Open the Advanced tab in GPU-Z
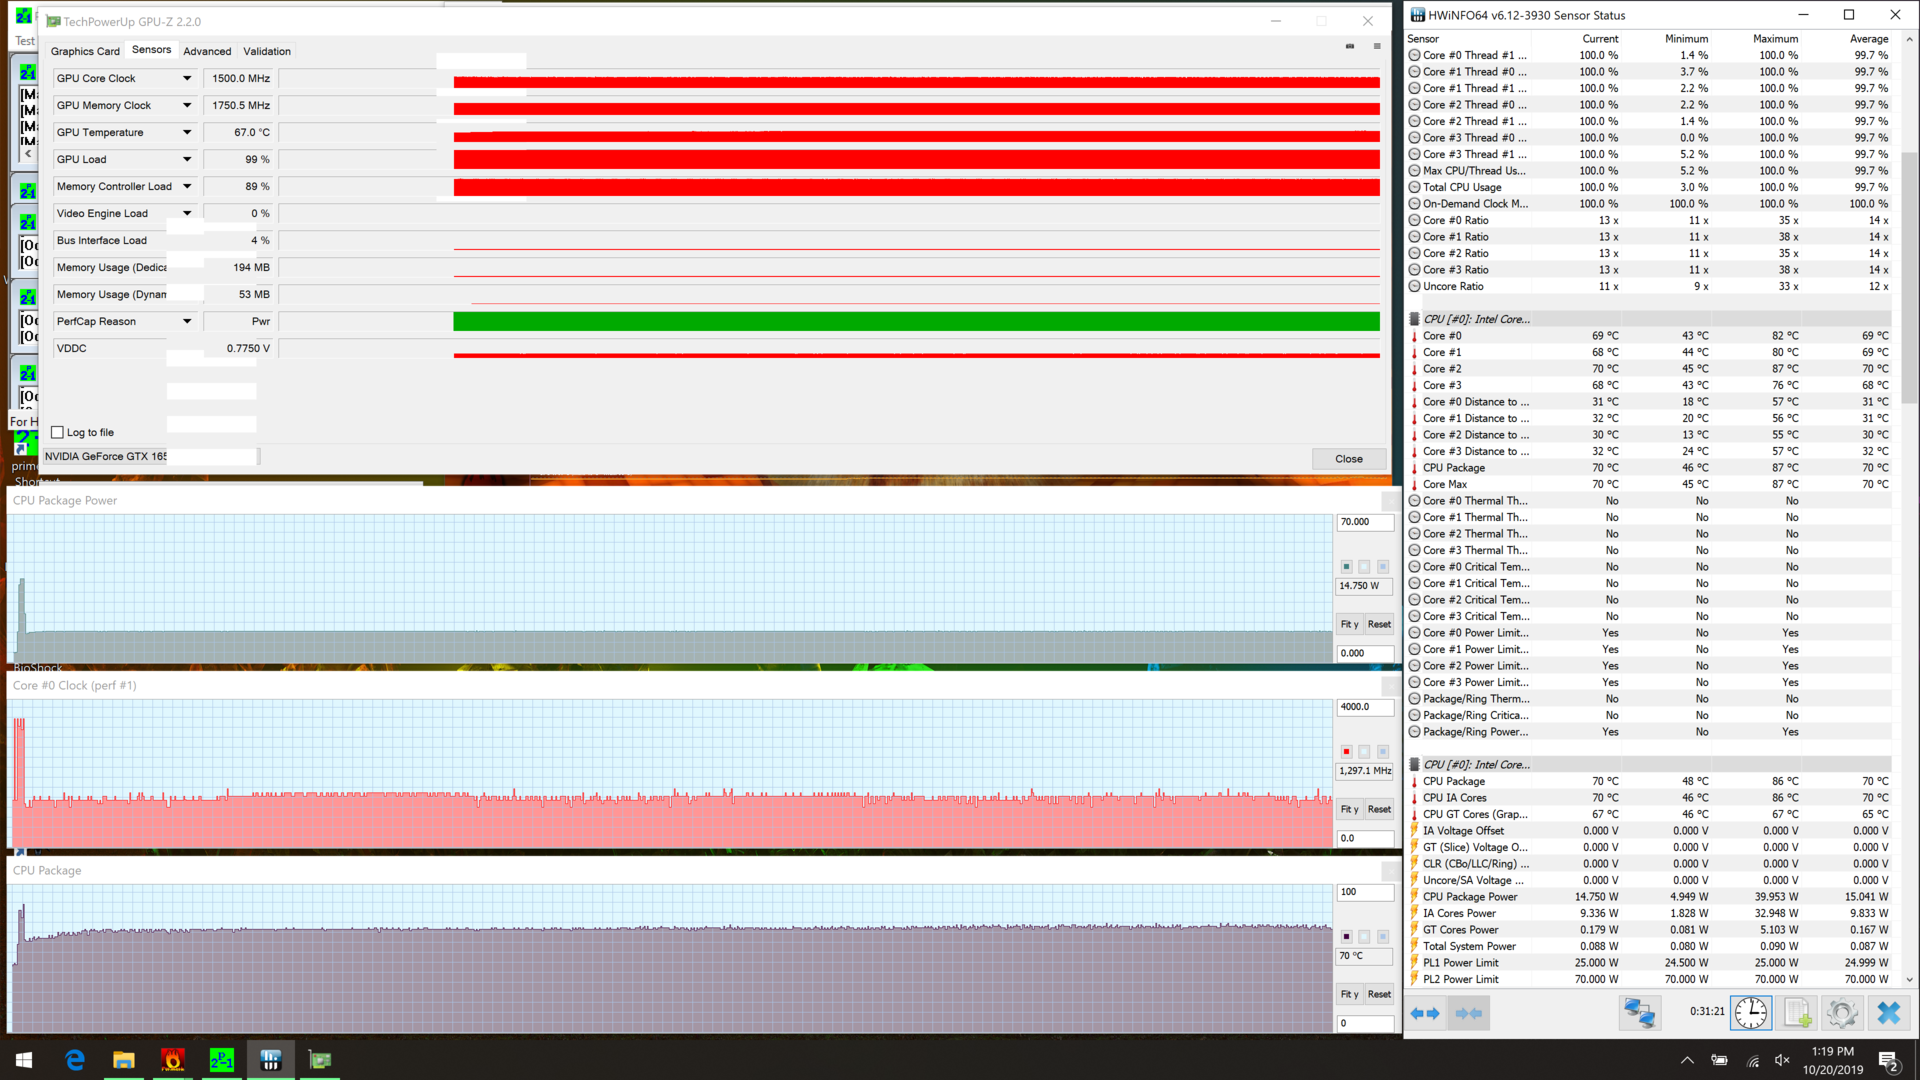The image size is (1920, 1080). pos(207,51)
